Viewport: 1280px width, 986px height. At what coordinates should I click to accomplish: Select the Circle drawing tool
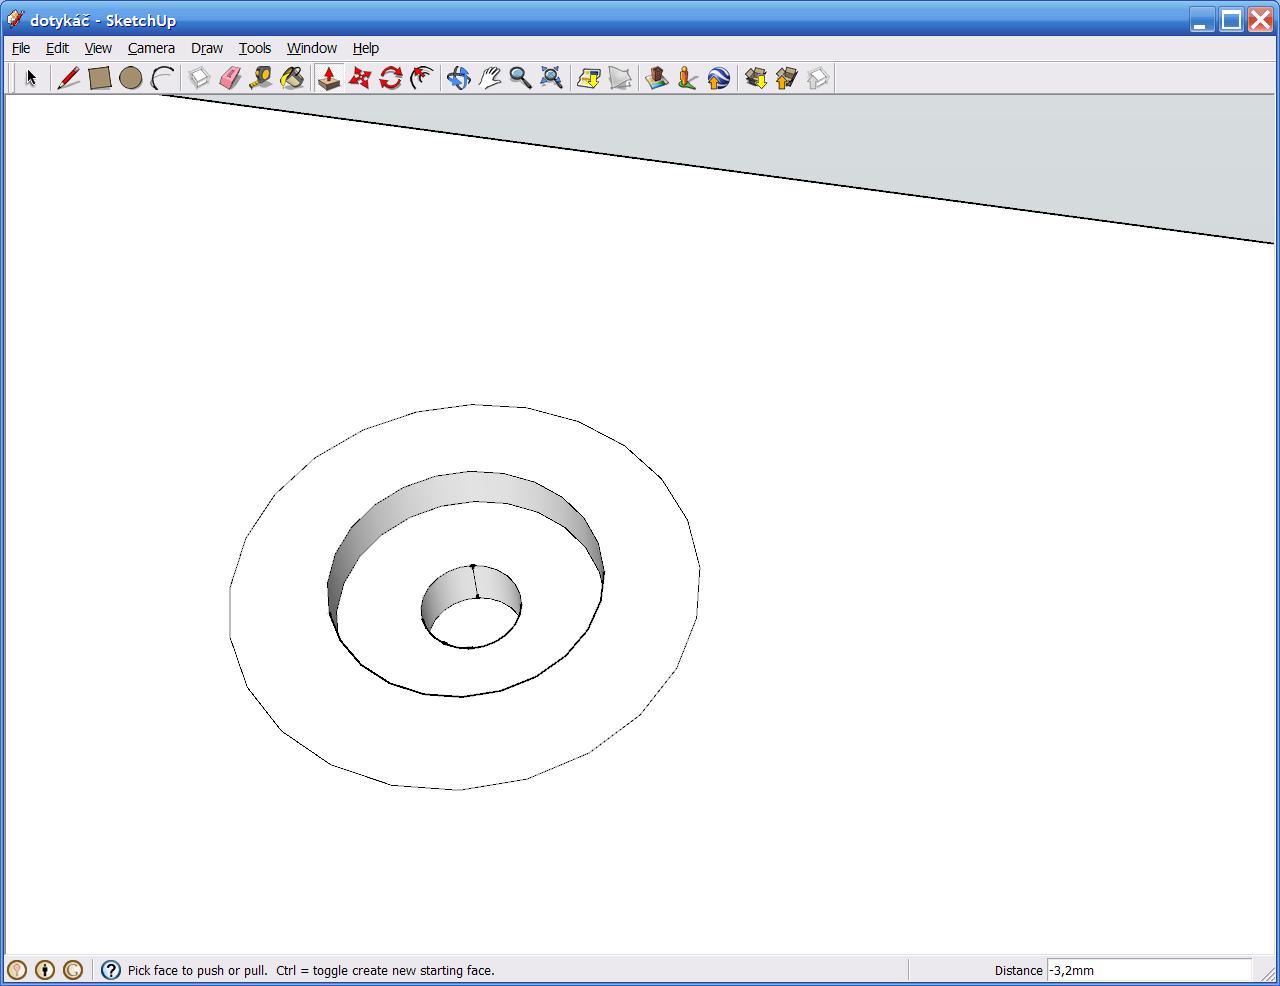click(x=130, y=78)
